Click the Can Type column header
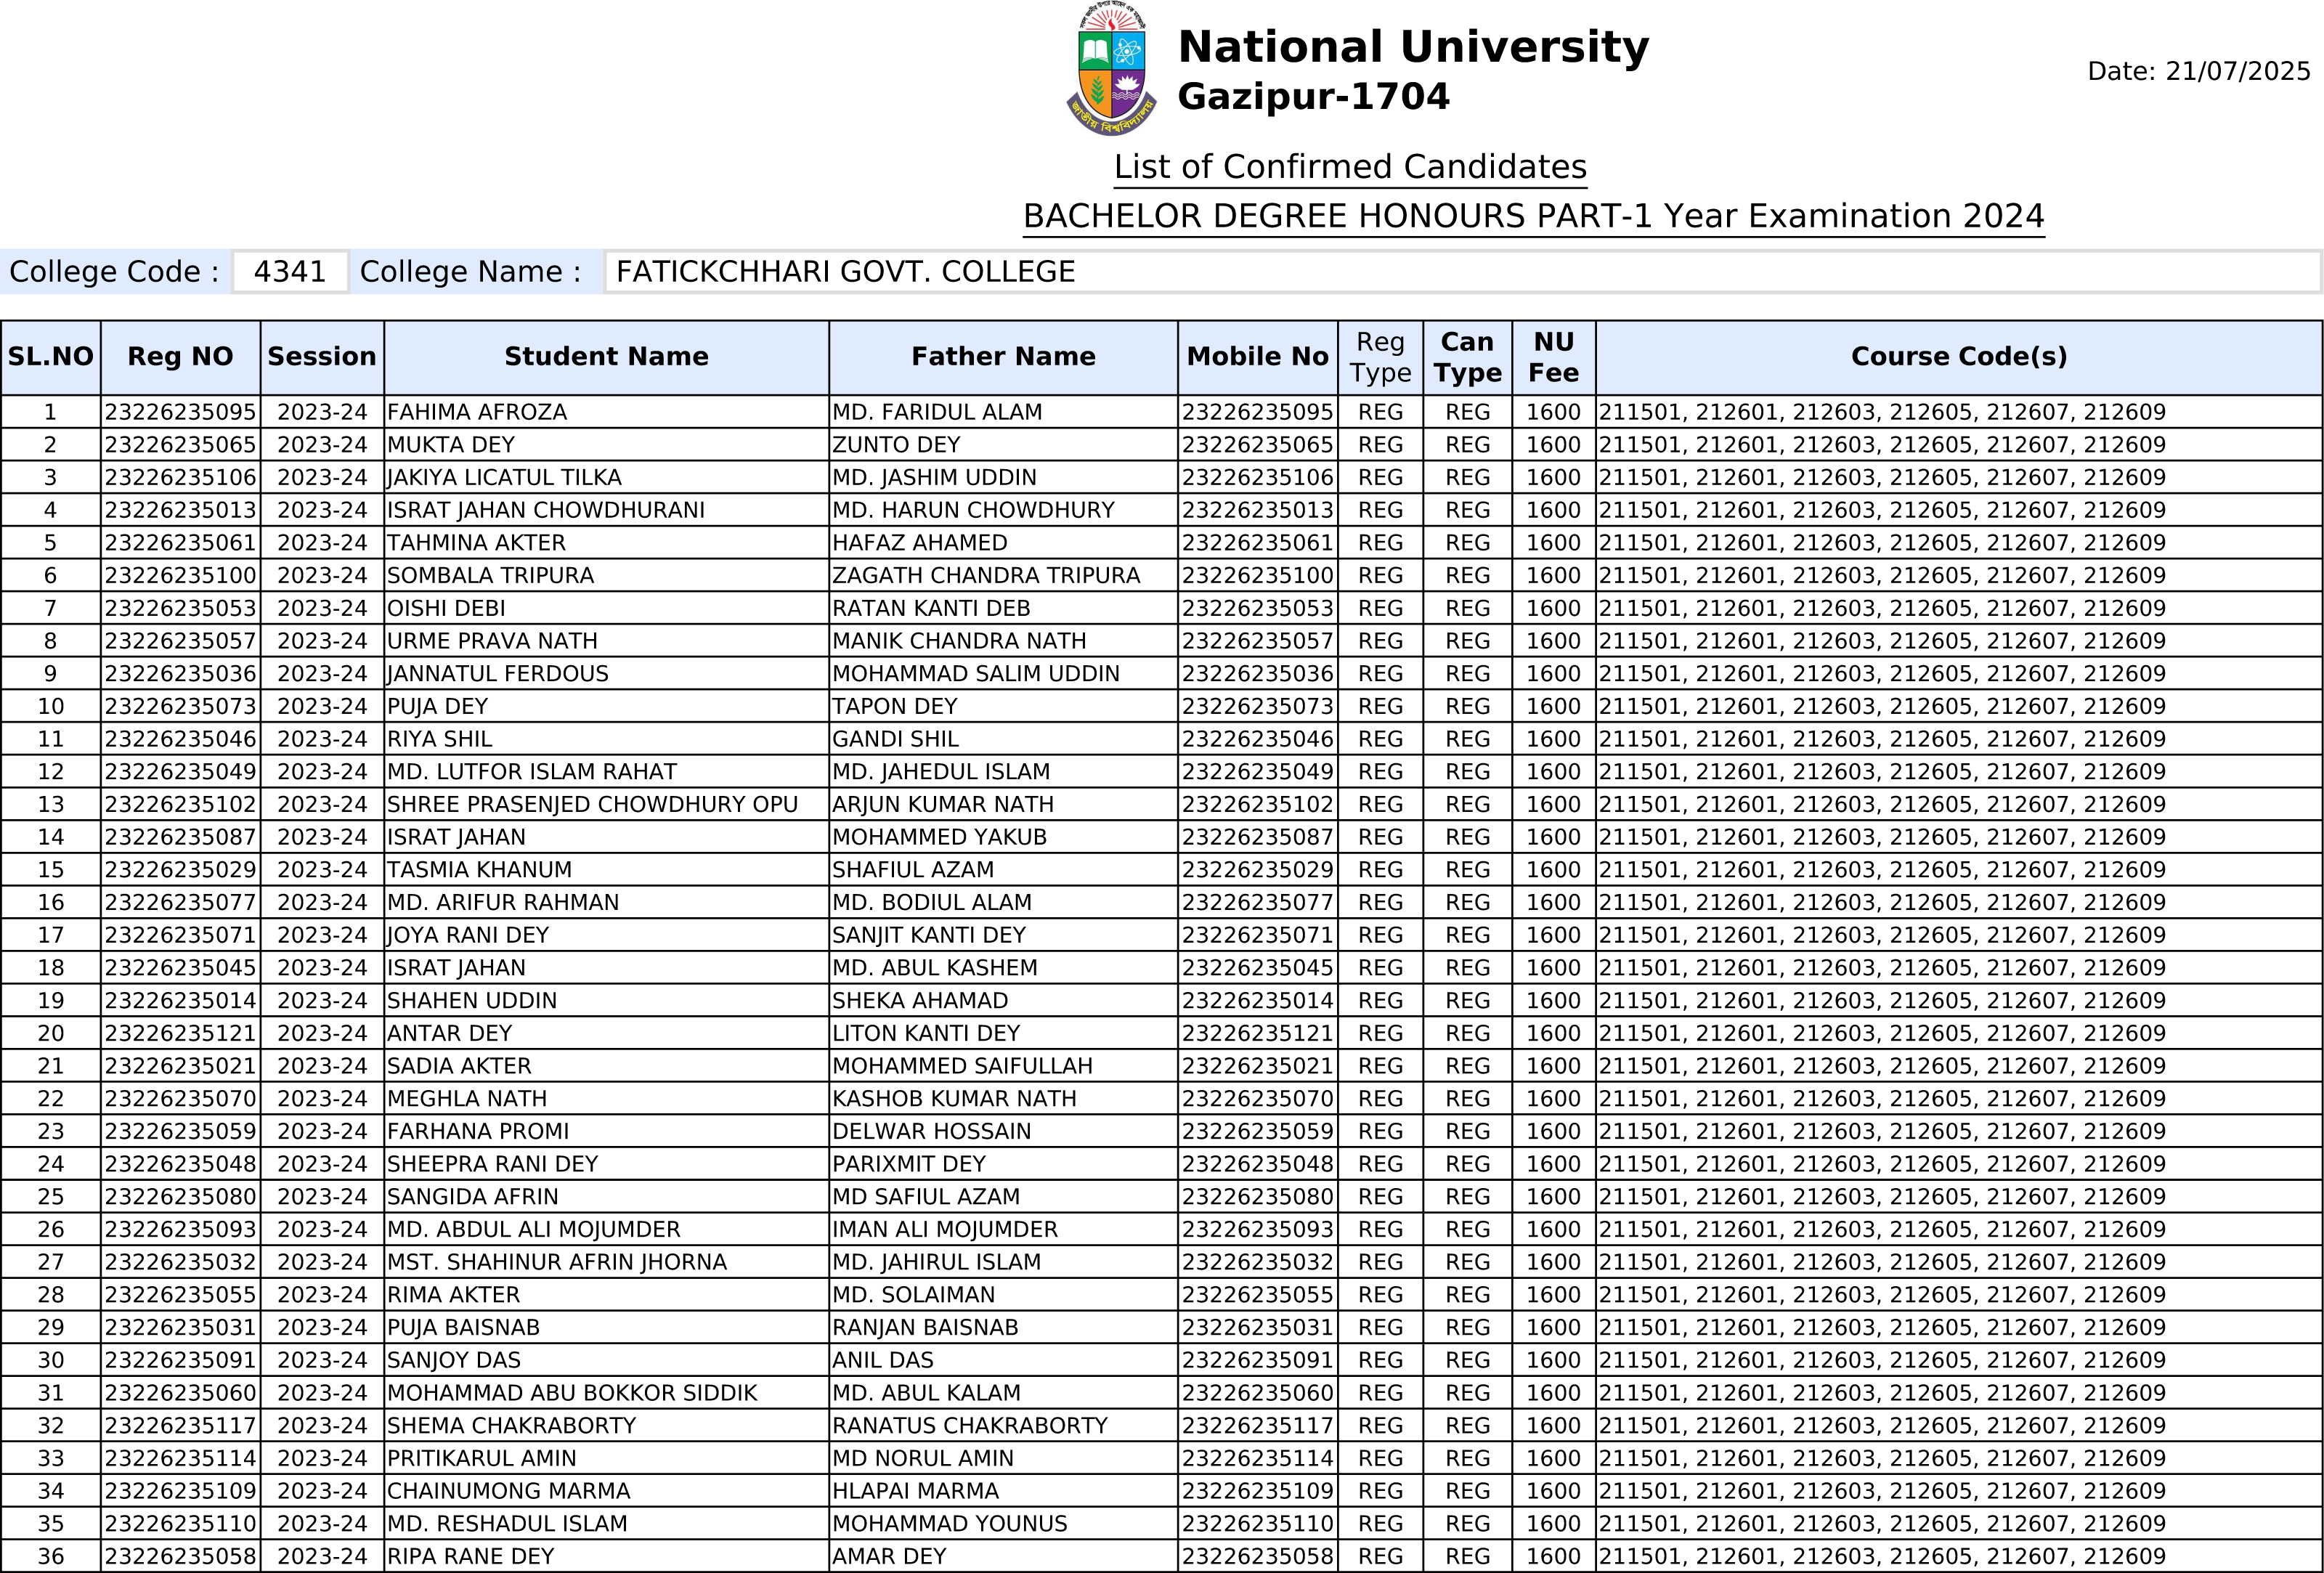 (1467, 357)
